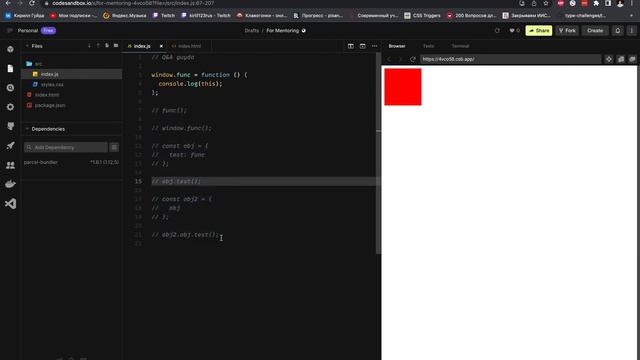Click the rightmost preview address bar icon

pos(632,59)
